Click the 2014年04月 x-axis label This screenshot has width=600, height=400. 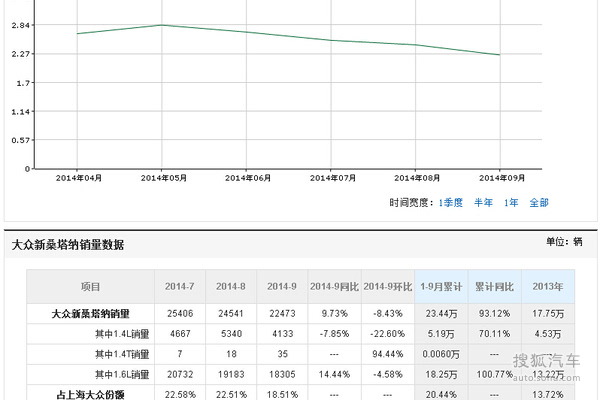[x=78, y=178]
